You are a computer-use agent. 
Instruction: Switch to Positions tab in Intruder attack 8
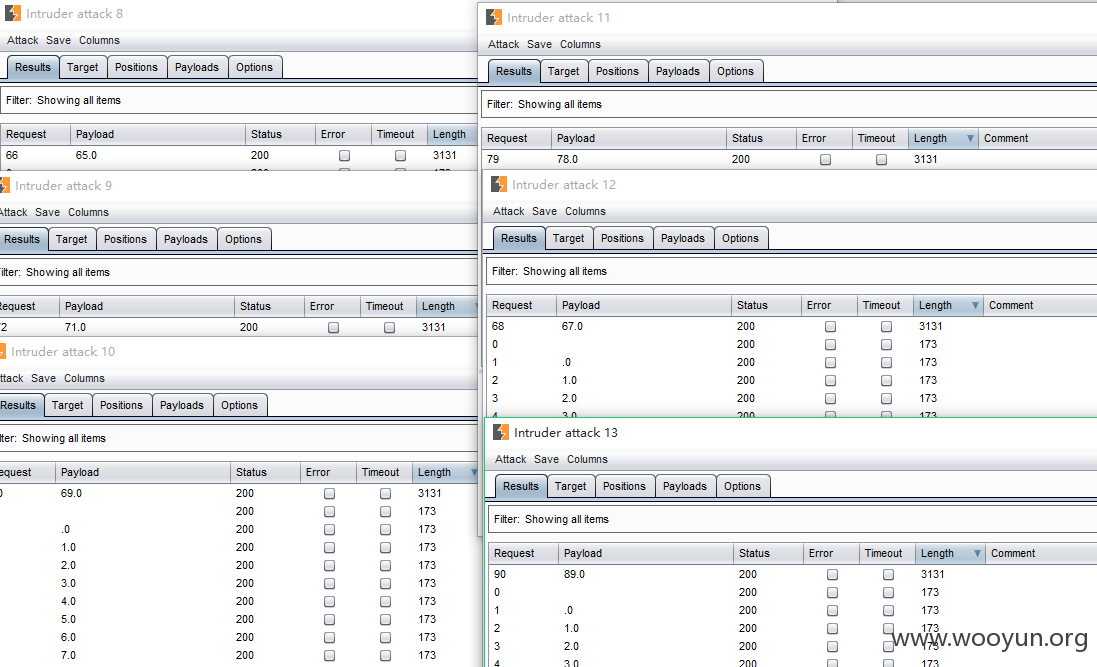(x=136, y=67)
